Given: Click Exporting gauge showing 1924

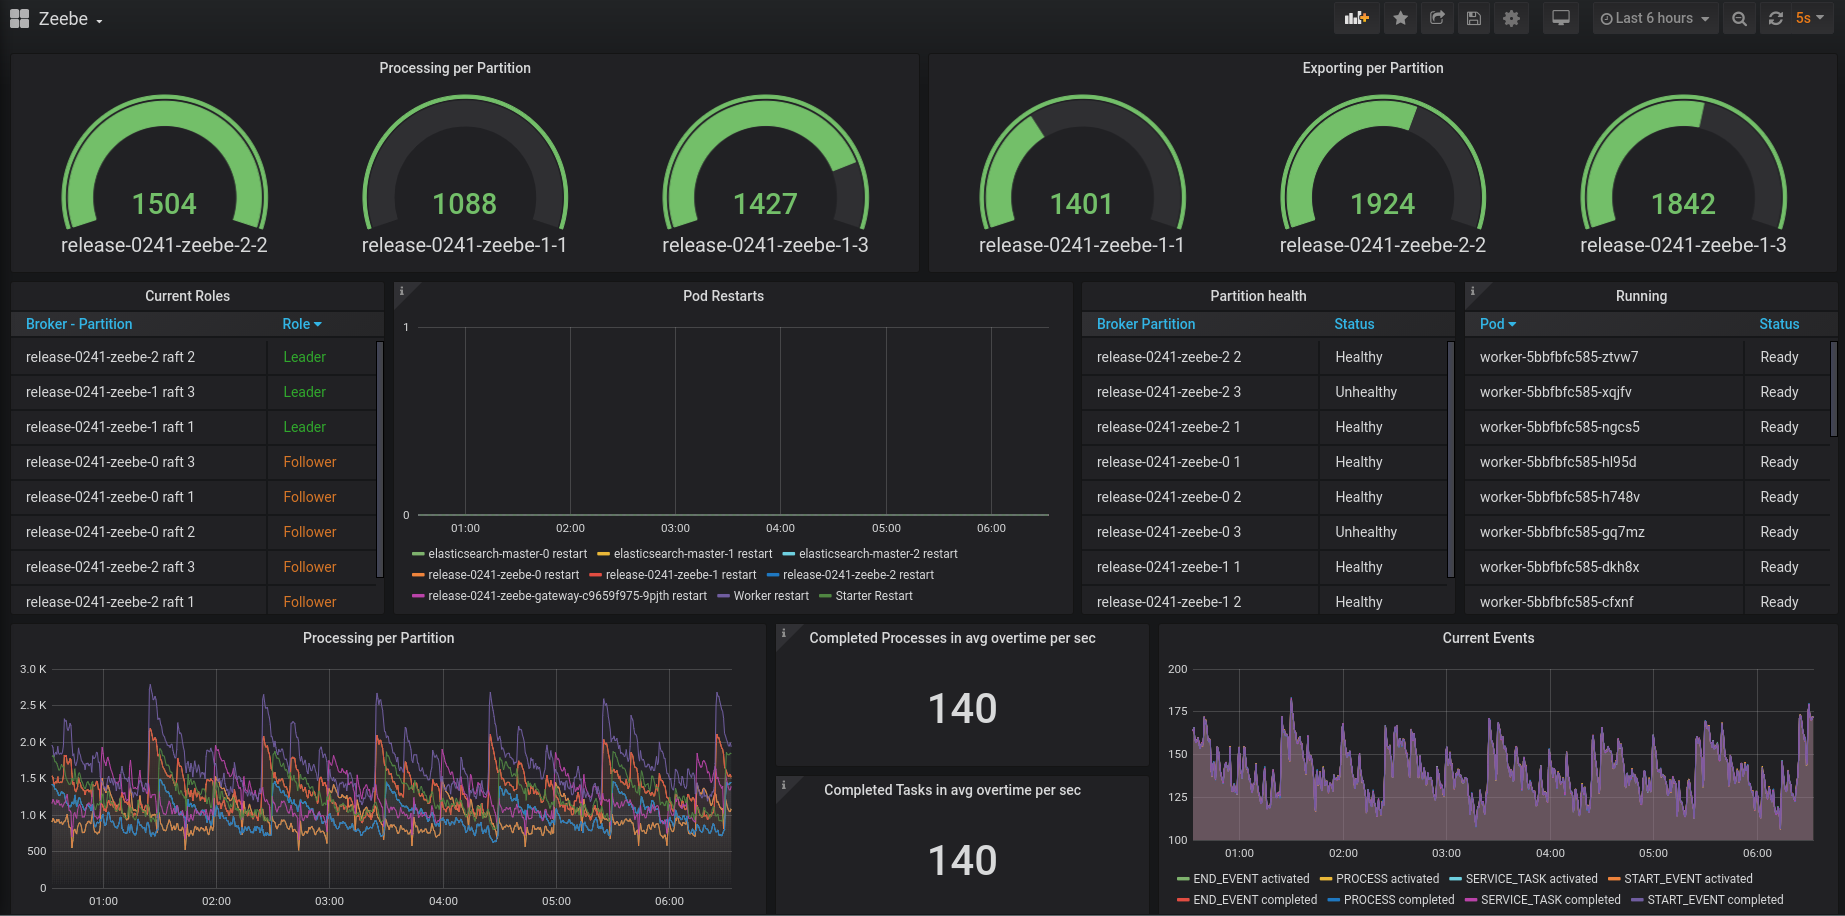Looking at the screenshot, I should 1383,175.
